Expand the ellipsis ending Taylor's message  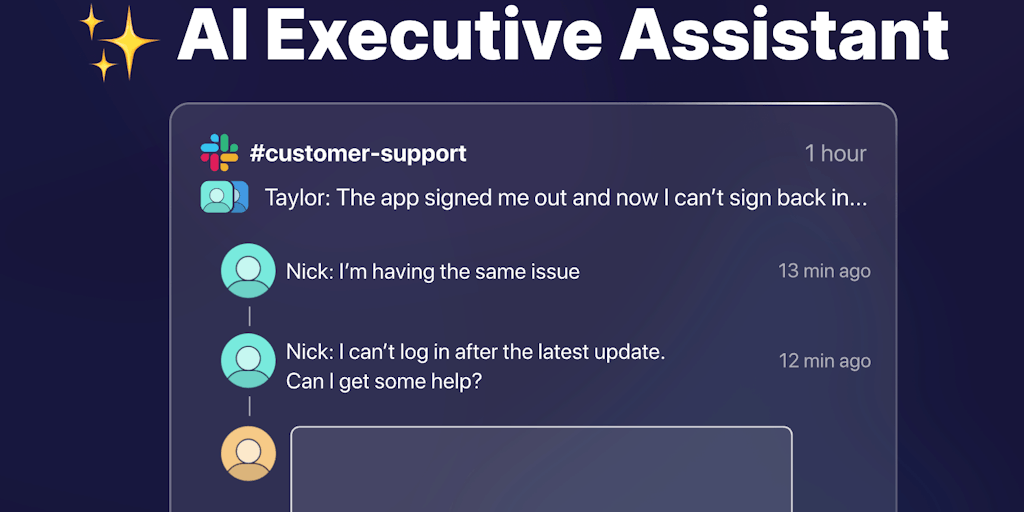[x=856, y=198]
